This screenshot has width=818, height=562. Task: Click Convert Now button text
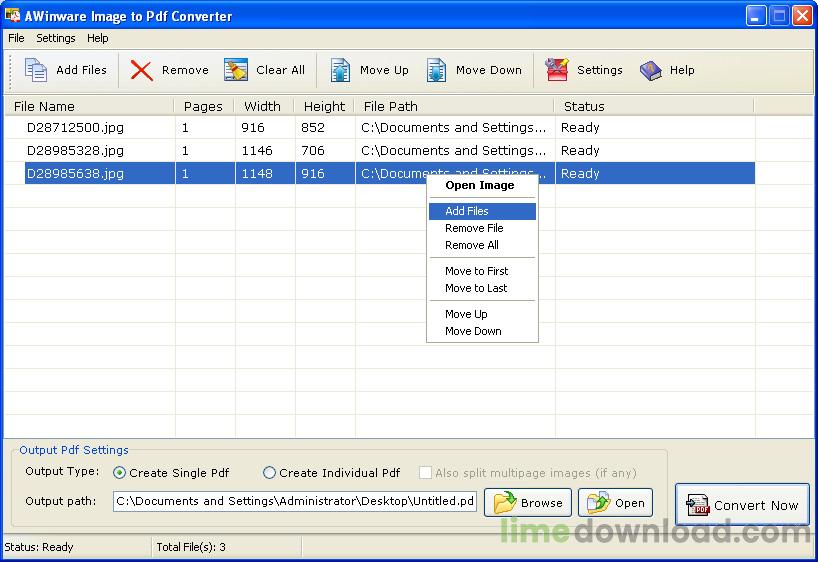pyautogui.click(x=756, y=505)
